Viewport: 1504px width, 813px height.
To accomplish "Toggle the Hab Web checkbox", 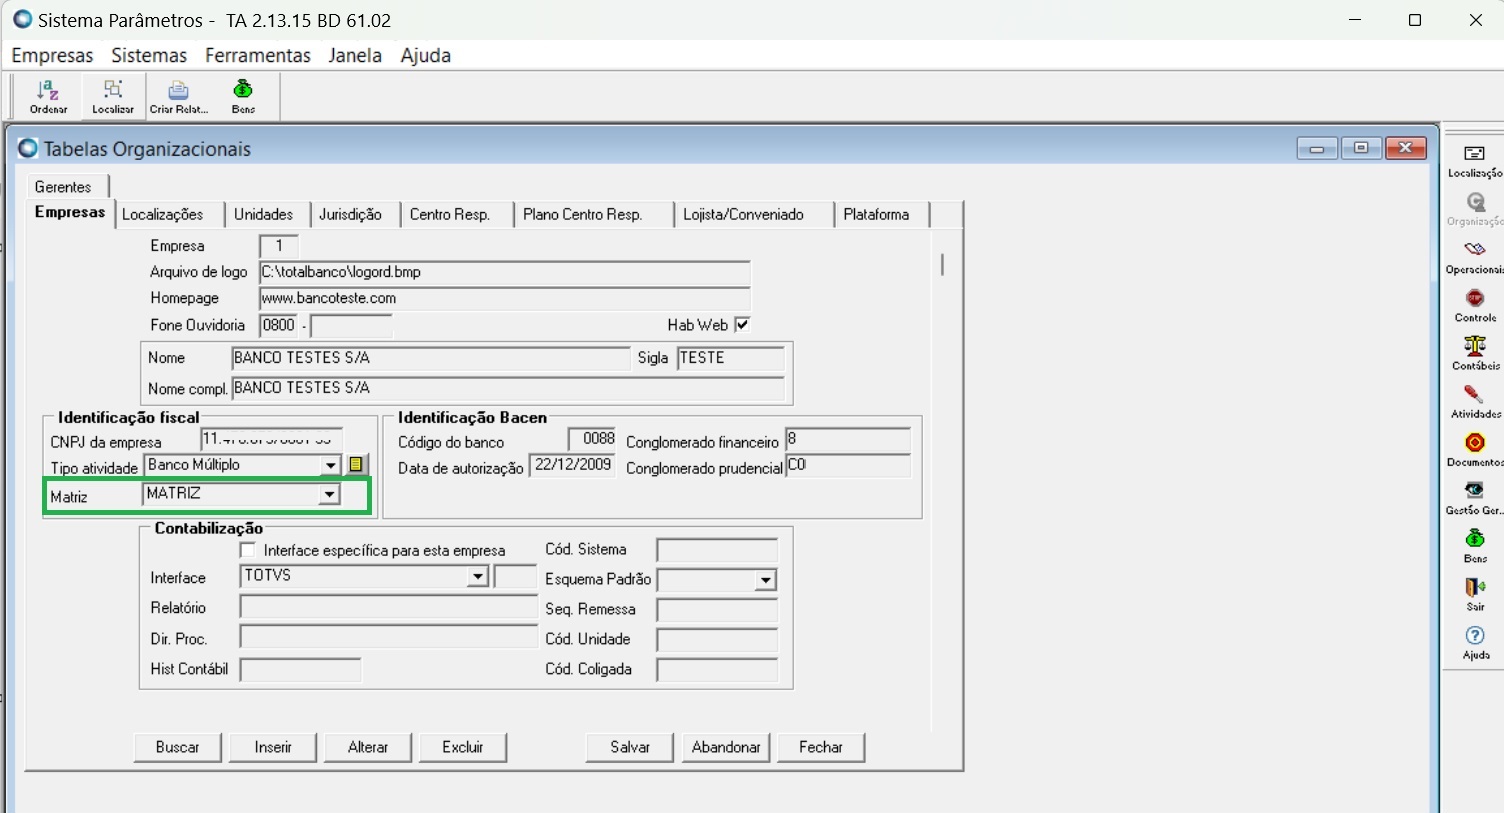I will (742, 324).
